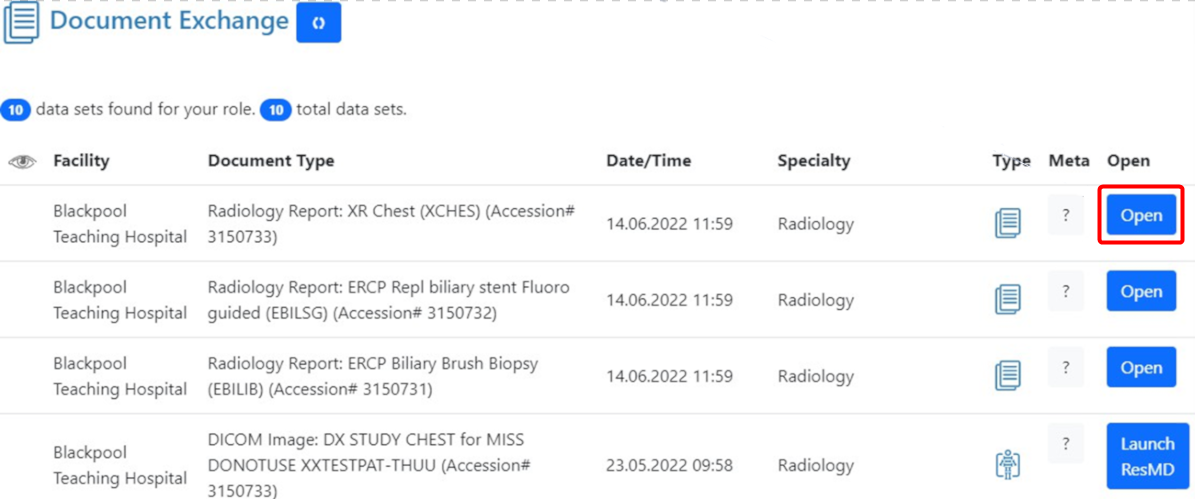This screenshot has width=1195, height=499.
Task: Click the Document Exchange pages icon
Action: (x=21, y=23)
